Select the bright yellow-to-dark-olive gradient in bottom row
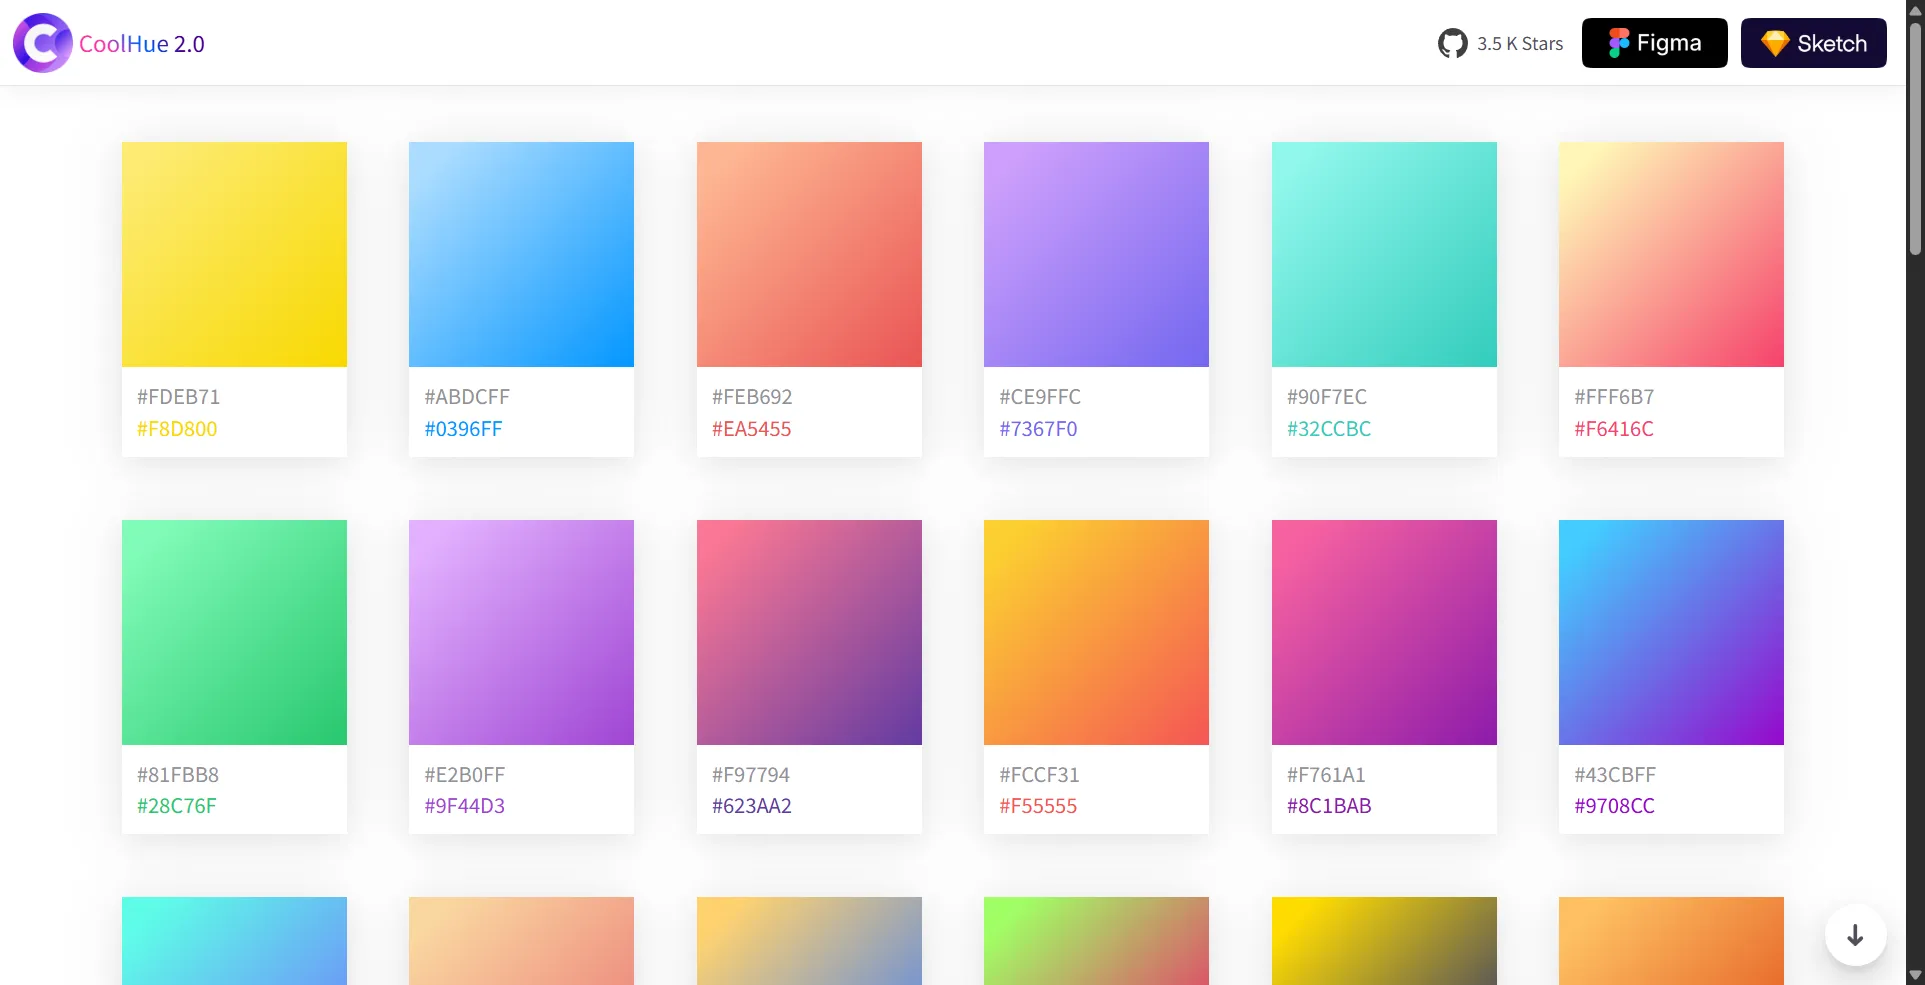The image size is (1925, 985). [1384, 941]
